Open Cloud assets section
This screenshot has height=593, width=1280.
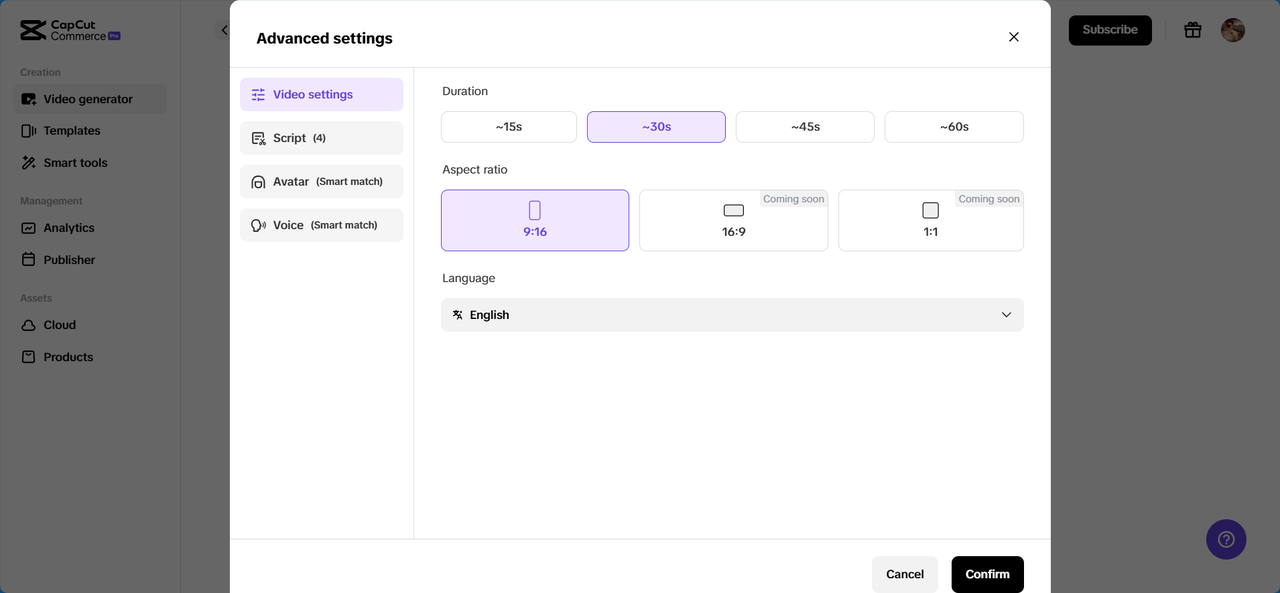(x=59, y=325)
